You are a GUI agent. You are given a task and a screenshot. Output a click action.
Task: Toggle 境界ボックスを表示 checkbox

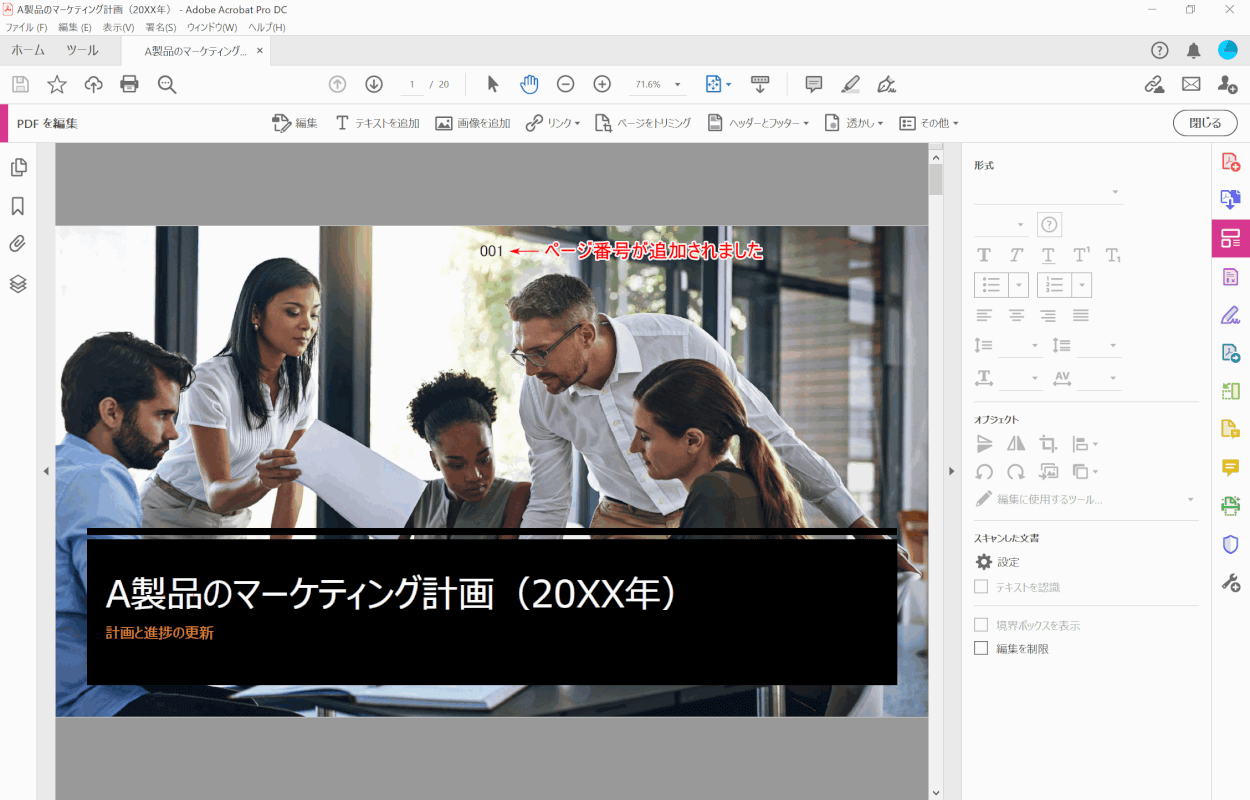[982, 625]
